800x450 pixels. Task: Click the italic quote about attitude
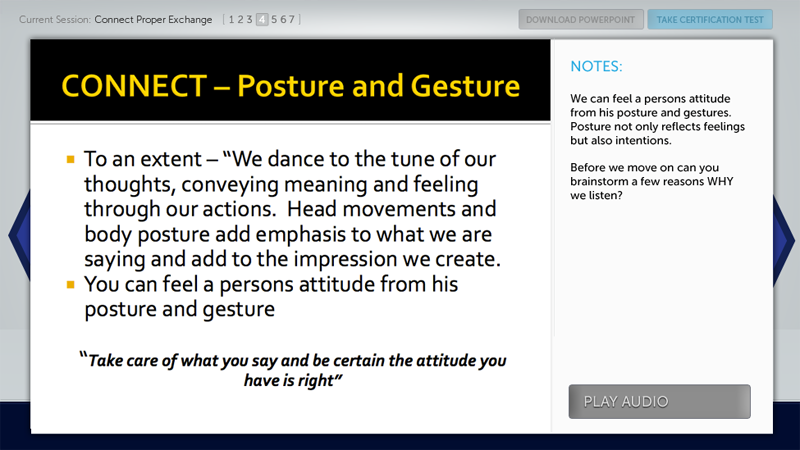pyautogui.click(x=290, y=370)
